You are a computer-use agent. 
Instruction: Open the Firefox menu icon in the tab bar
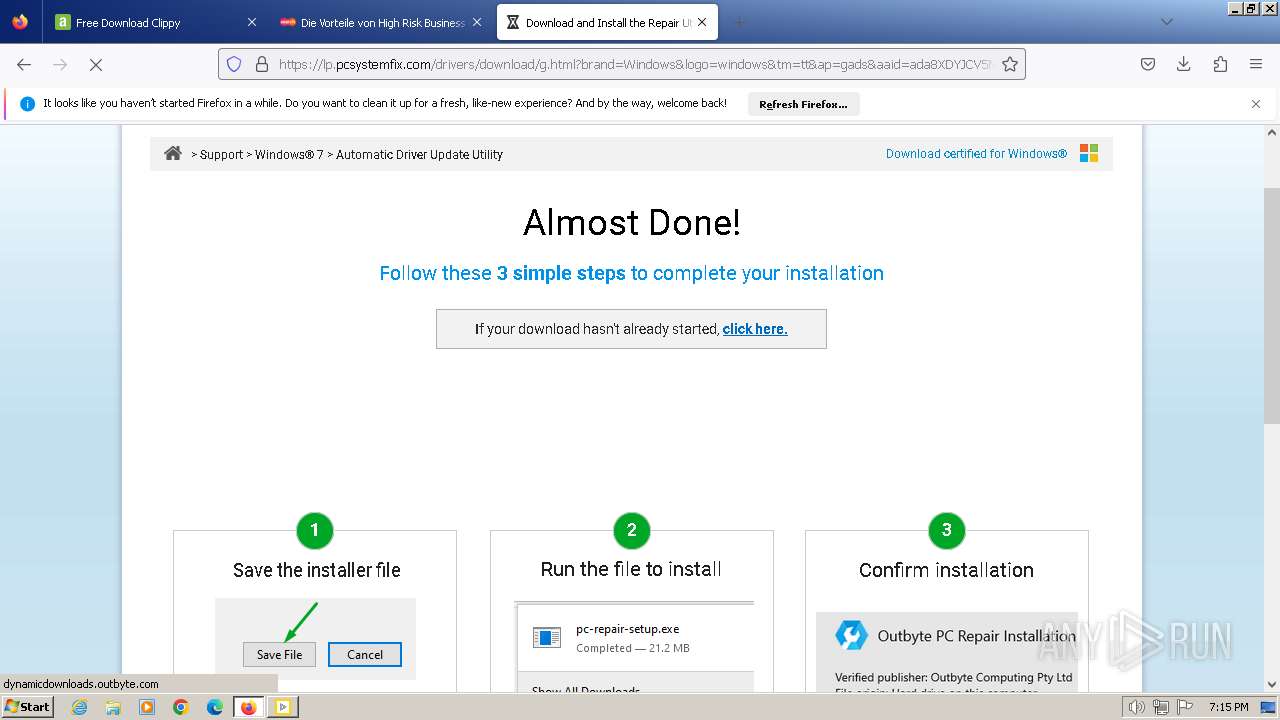click(x=20, y=22)
